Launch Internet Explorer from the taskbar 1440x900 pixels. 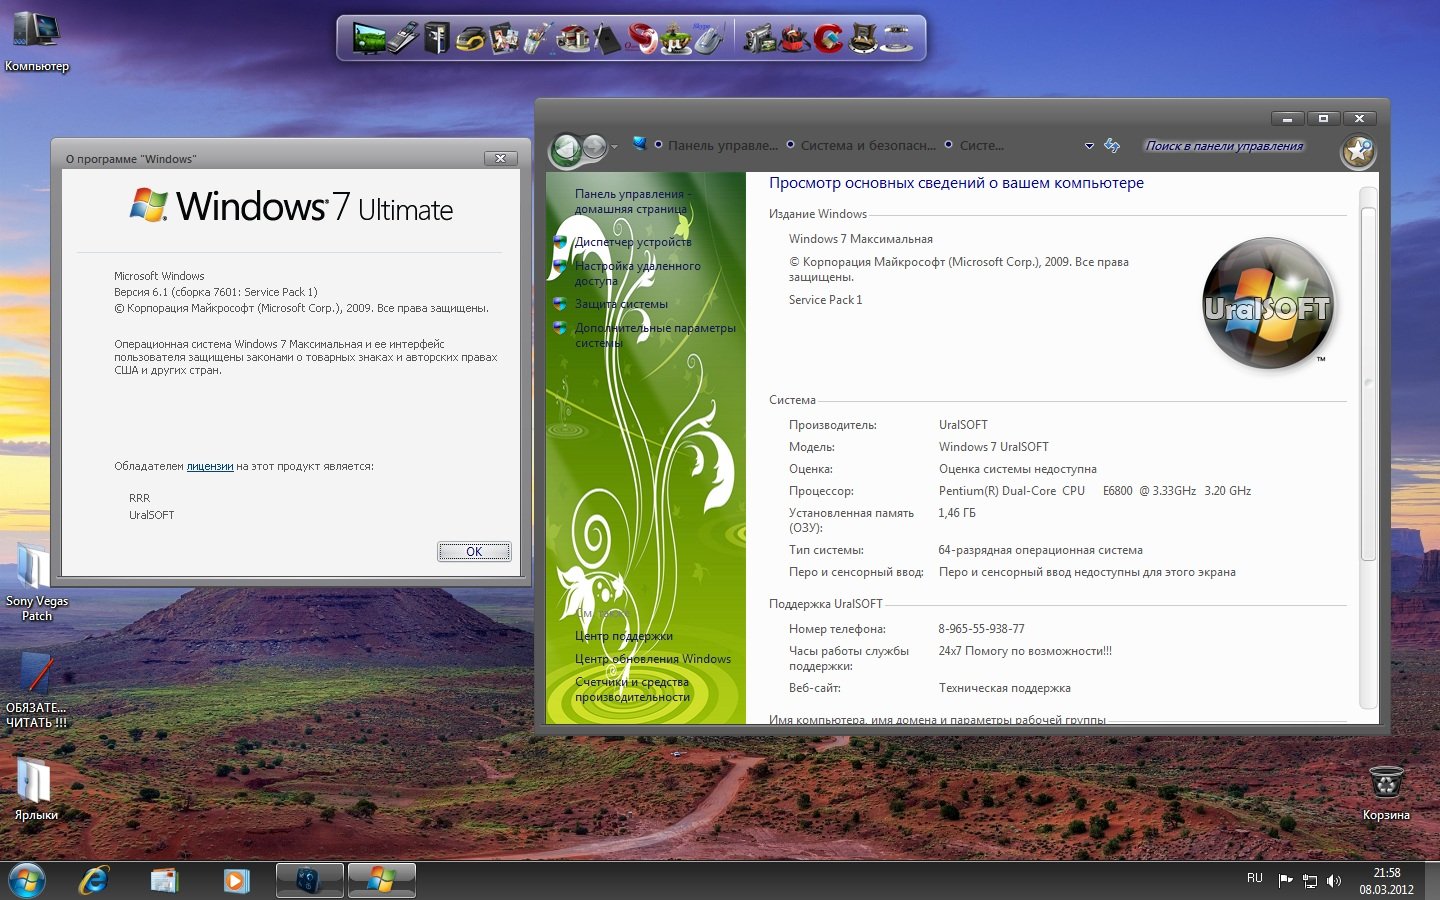click(x=94, y=880)
